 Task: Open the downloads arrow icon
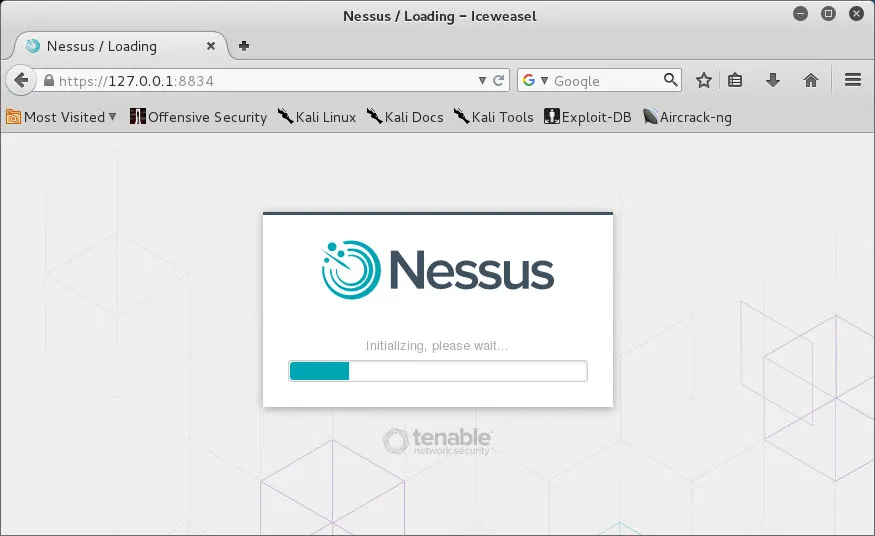(x=772, y=80)
